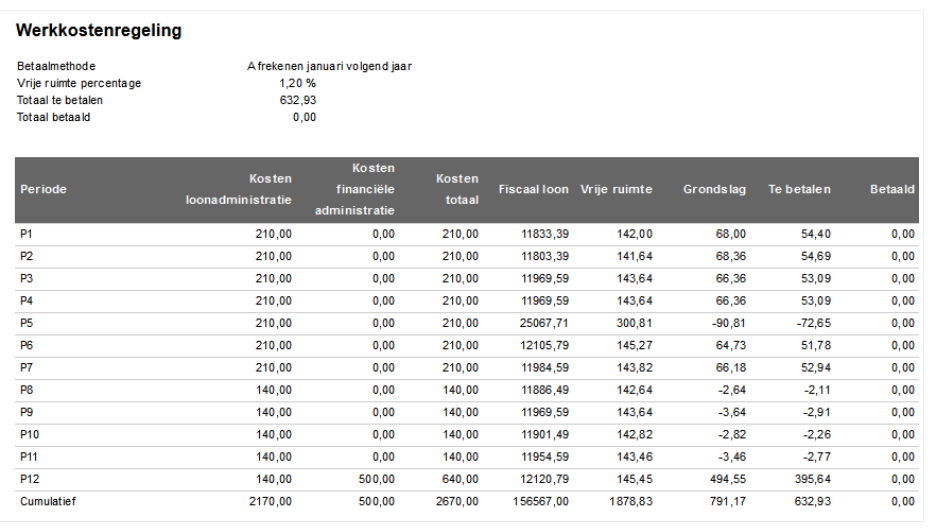Click the Fiscaal loon column header

(533, 189)
